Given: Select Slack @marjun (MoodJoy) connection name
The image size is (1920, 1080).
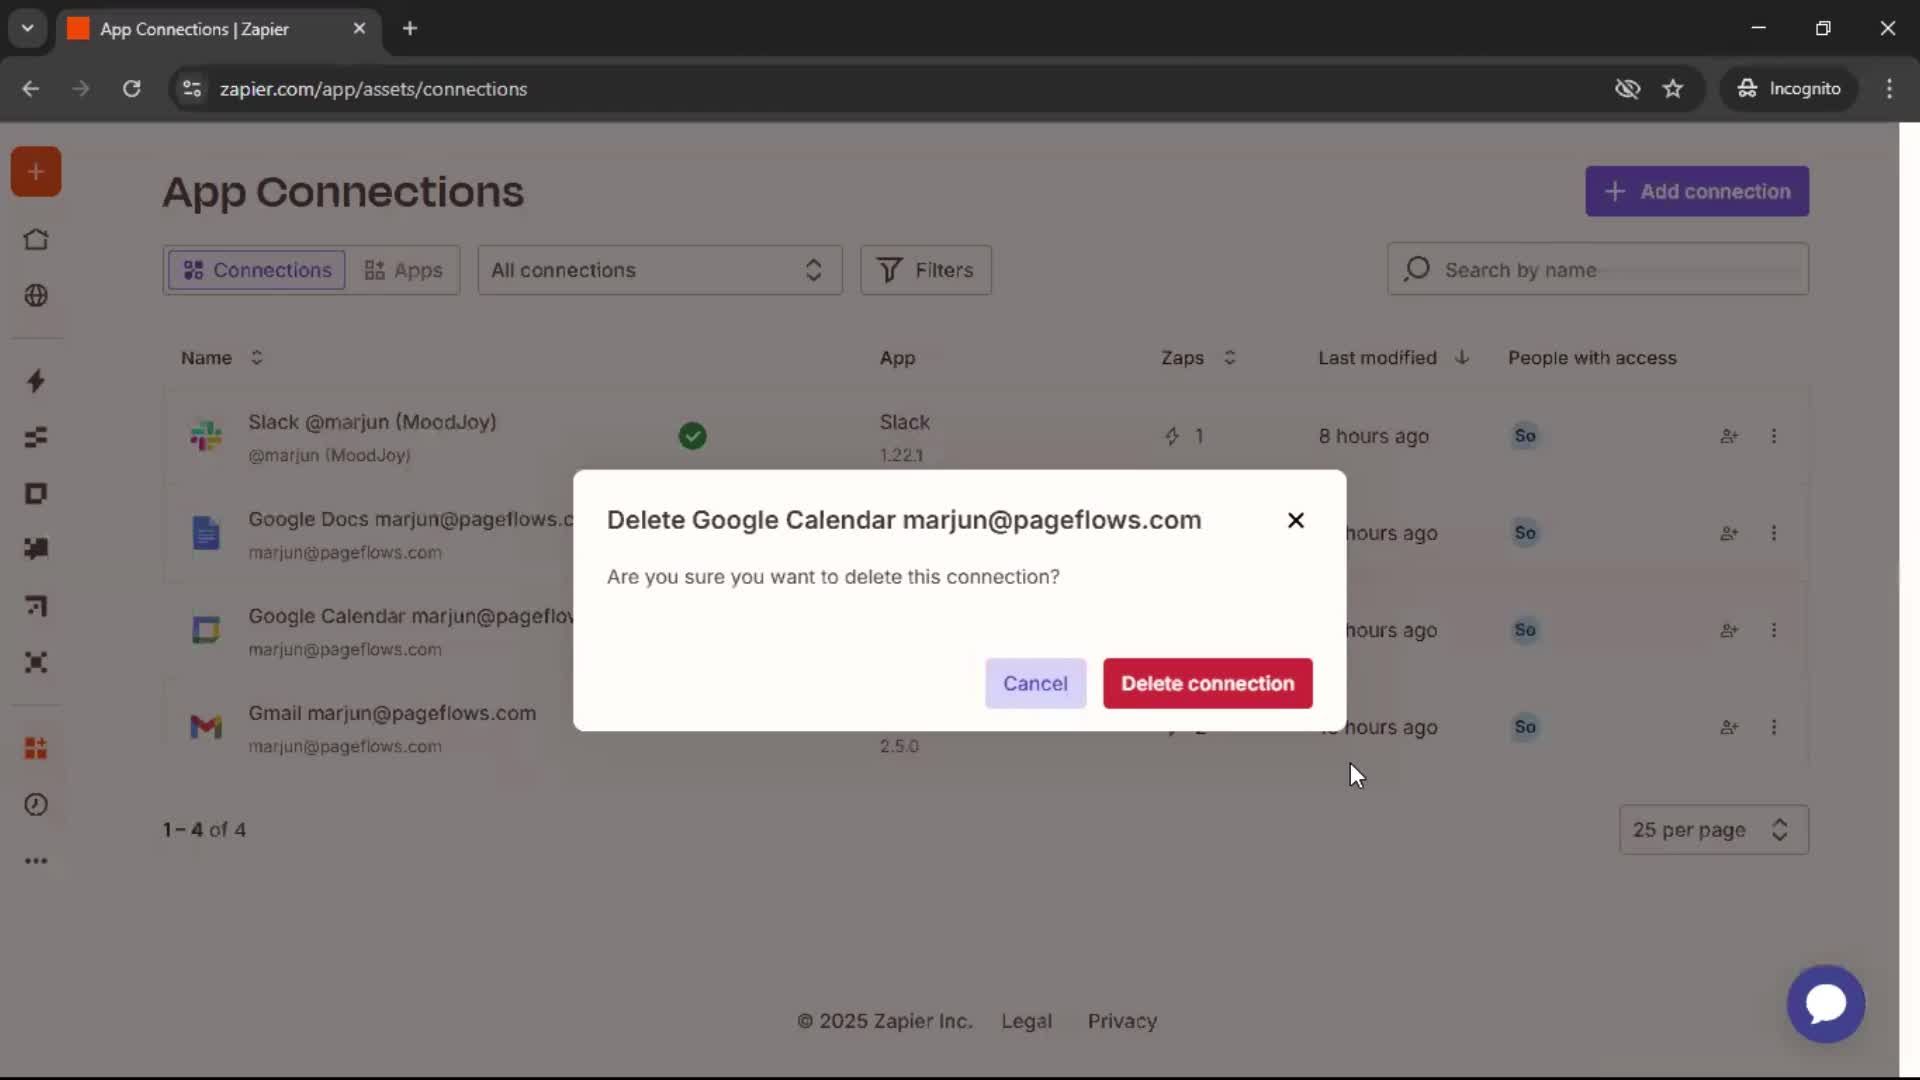Looking at the screenshot, I should click(372, 422).
